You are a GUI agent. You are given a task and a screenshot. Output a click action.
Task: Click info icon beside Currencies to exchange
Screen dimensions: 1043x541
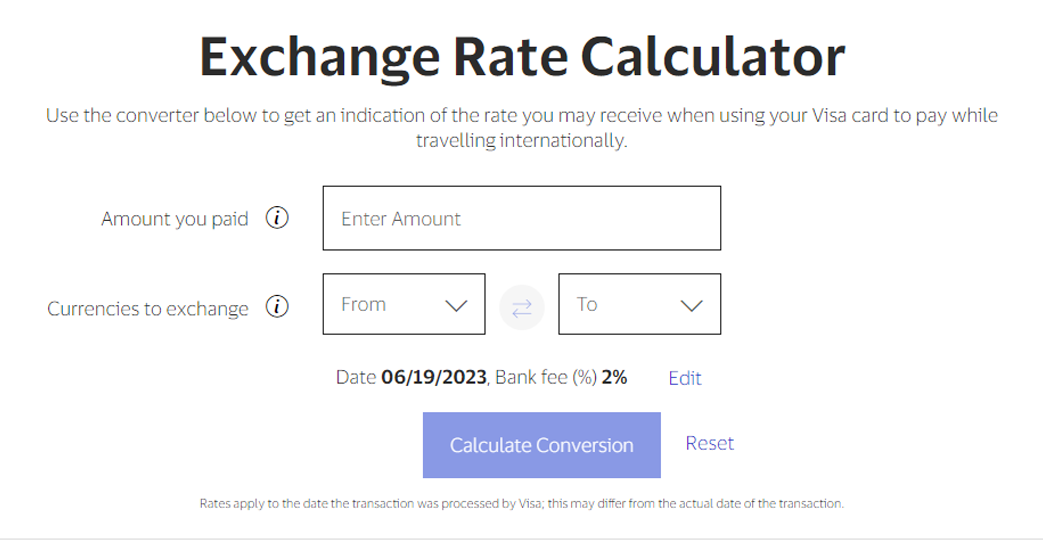(x=277, y=307)
